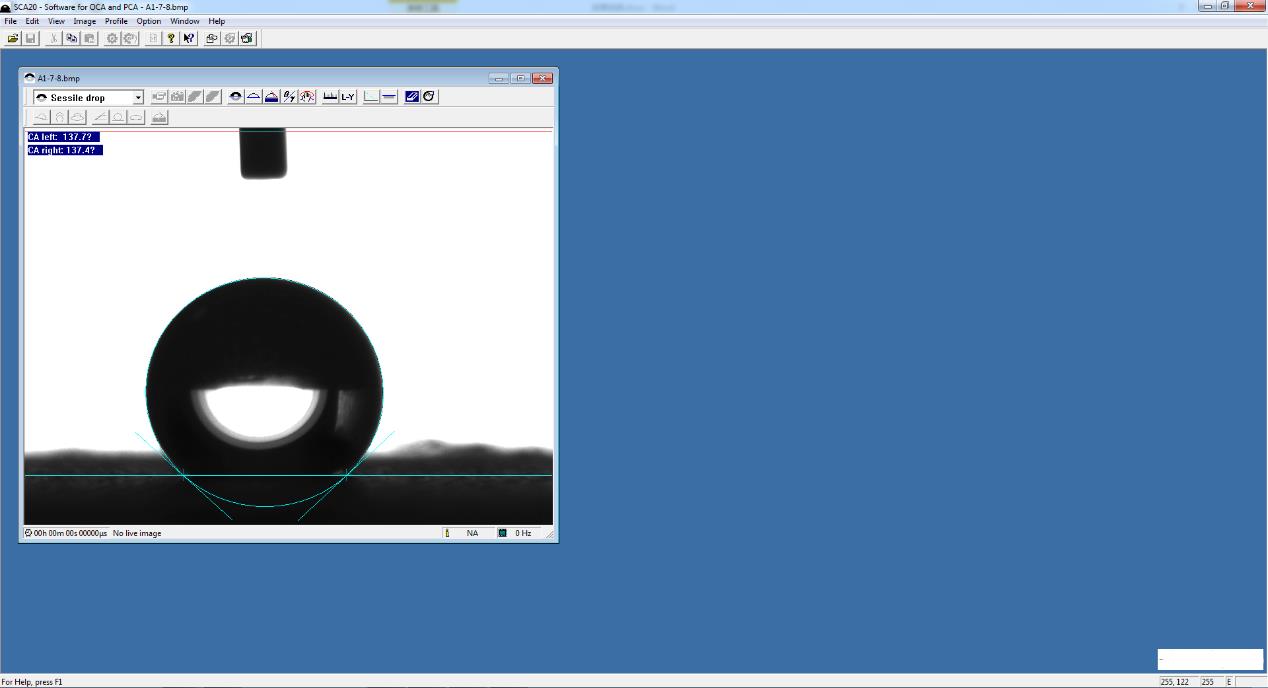1268x688 pixels.
Task: Toggle the horizontal baseline line button
Action: pyautogui.click(x=389, y=97)
